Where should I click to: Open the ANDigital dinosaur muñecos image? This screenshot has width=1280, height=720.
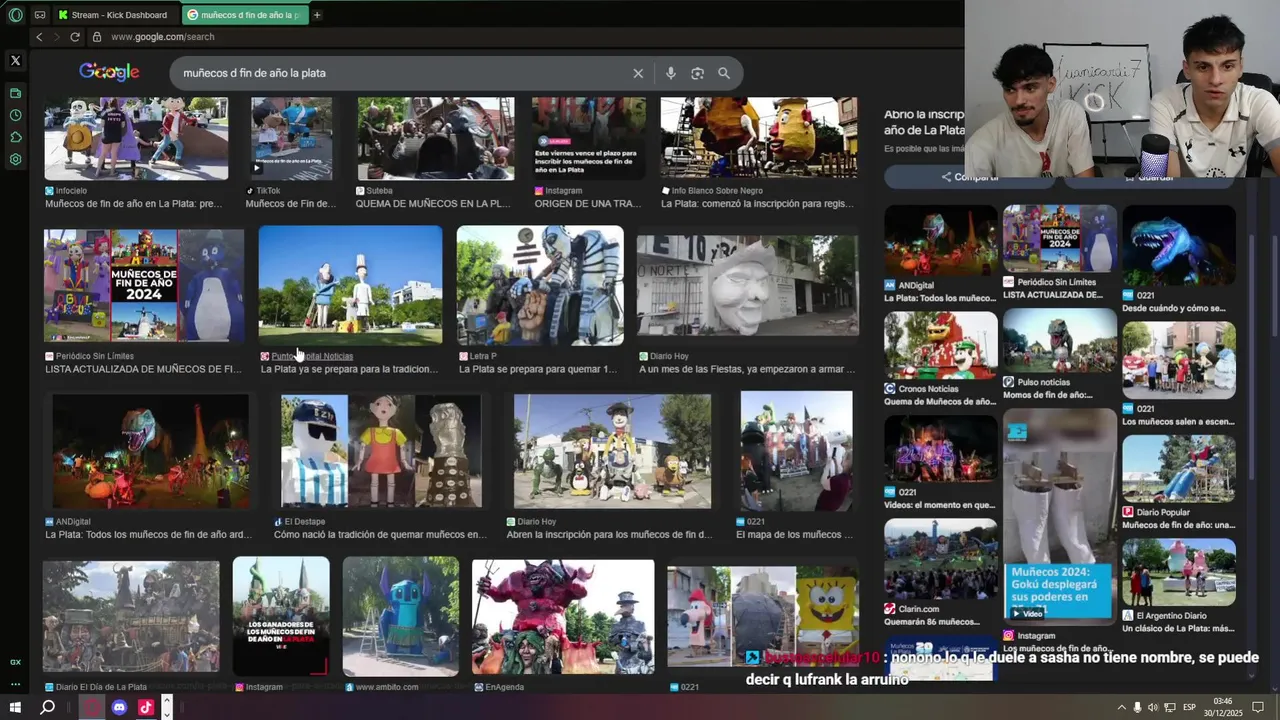[x=150, y=450]
